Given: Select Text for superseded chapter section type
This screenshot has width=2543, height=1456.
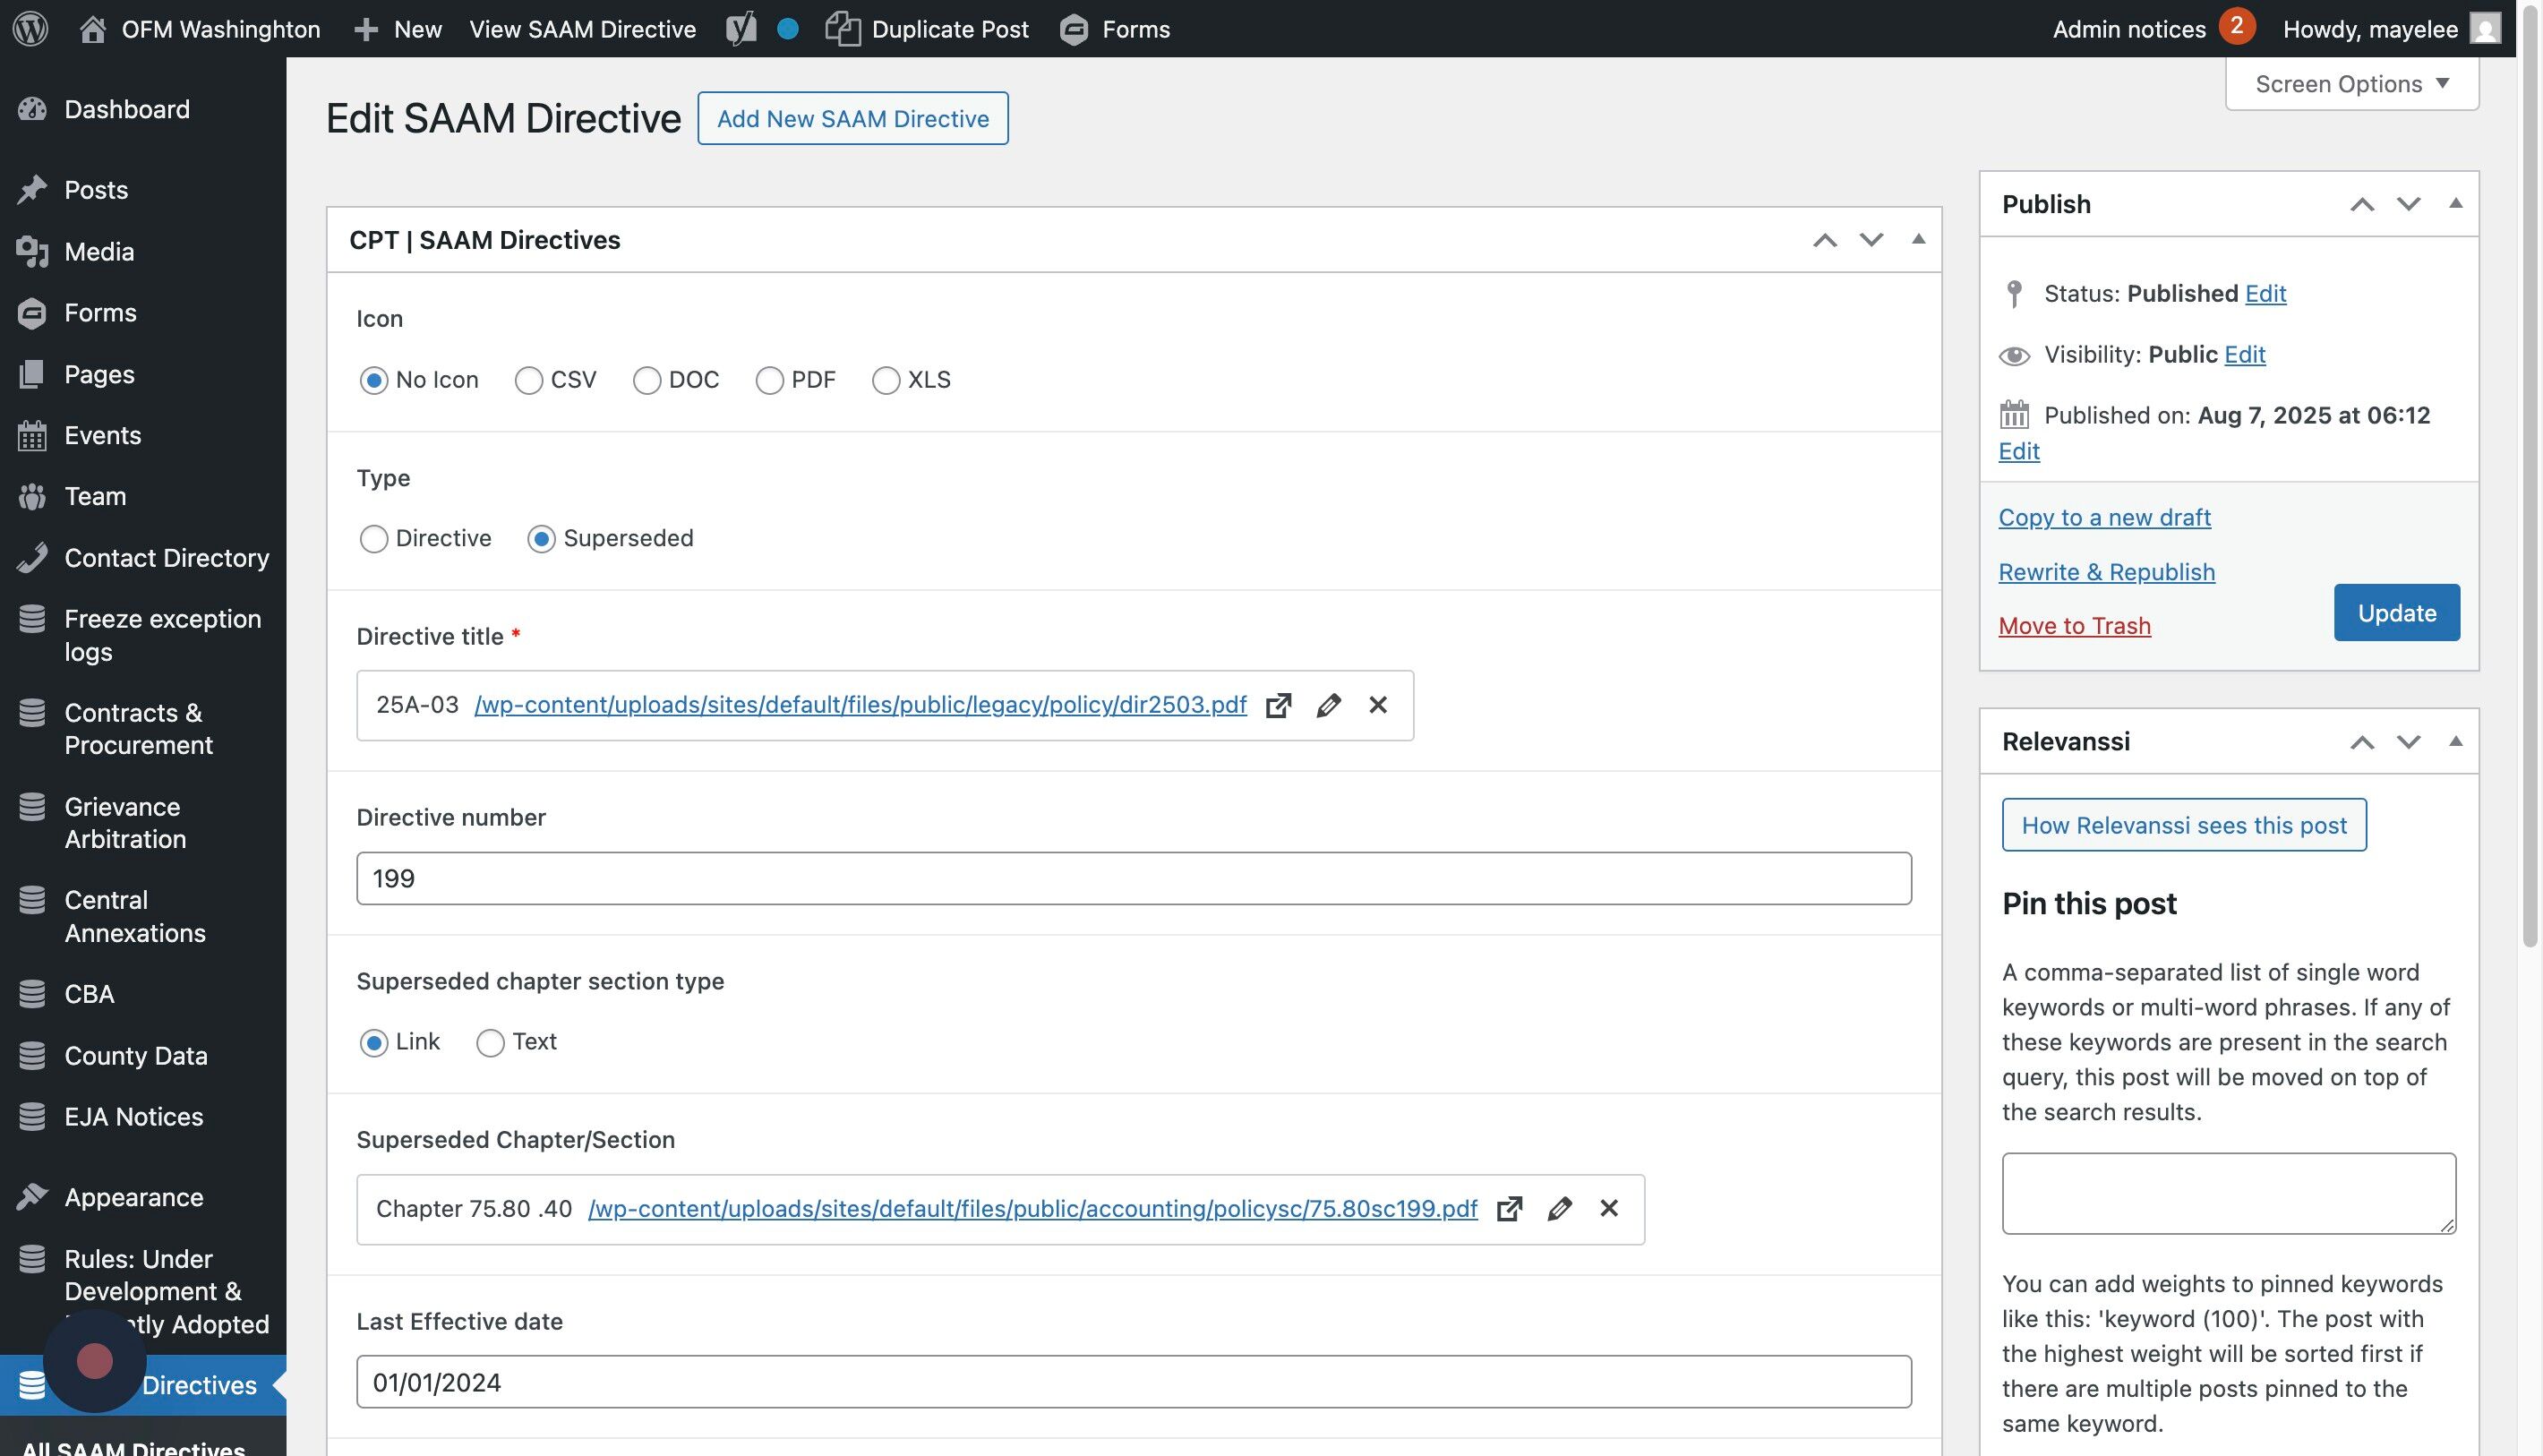Looking at the screenshot, I should [490, 1043].
